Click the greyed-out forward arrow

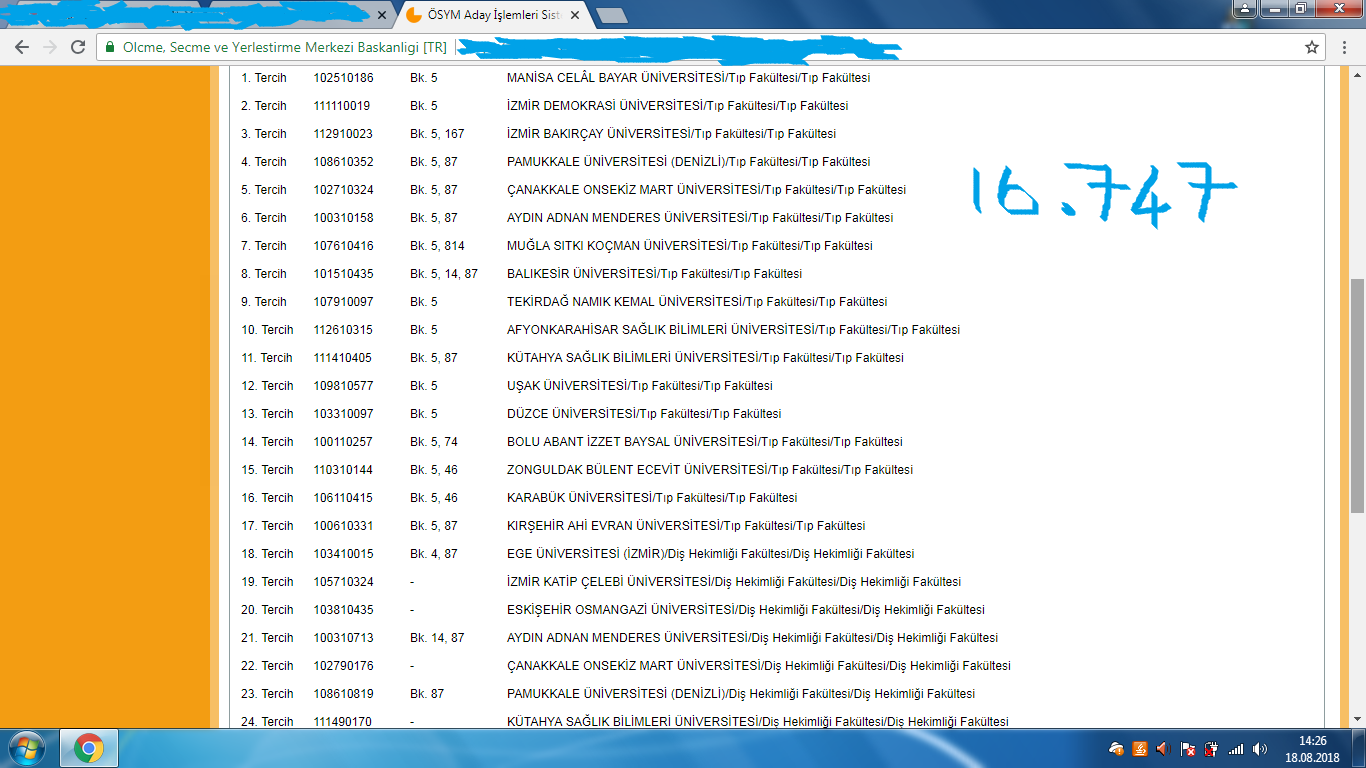click(x=50, y=47)
